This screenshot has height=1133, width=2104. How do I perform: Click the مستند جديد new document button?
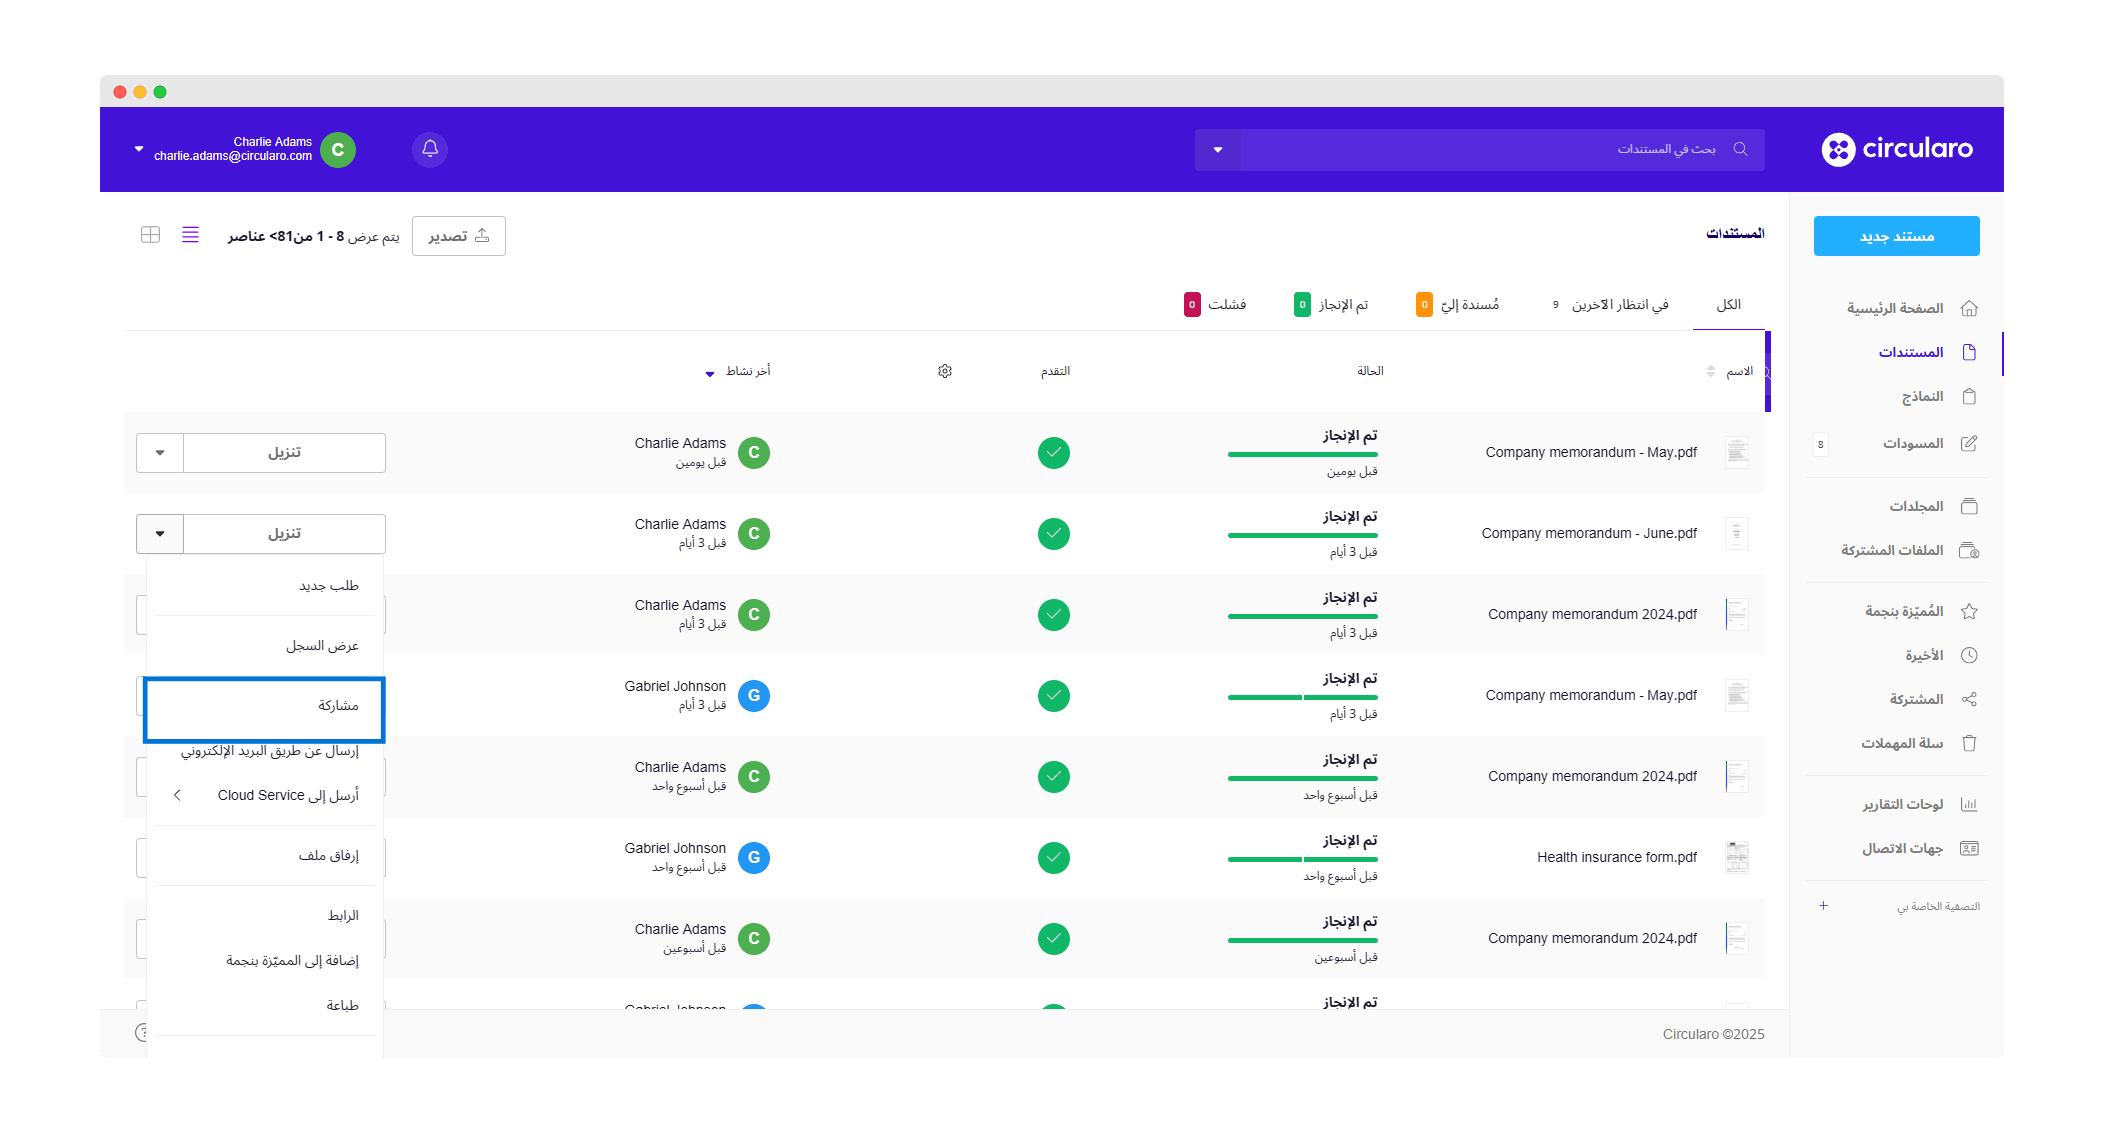(x=1896, y=236)
